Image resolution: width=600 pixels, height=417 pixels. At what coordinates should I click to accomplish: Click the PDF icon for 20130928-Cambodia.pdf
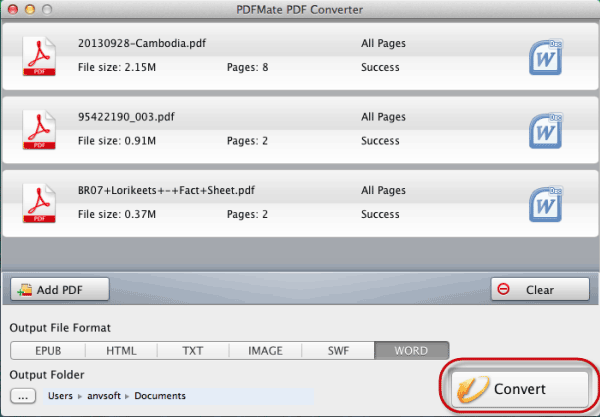pyautogui.click(x=39, y=56)
